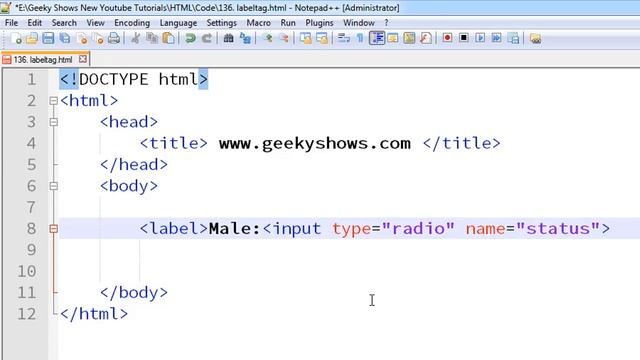Viewport: 640px width, 360px height.
Task: Open the Encoding menu
Action: (132, 23)
